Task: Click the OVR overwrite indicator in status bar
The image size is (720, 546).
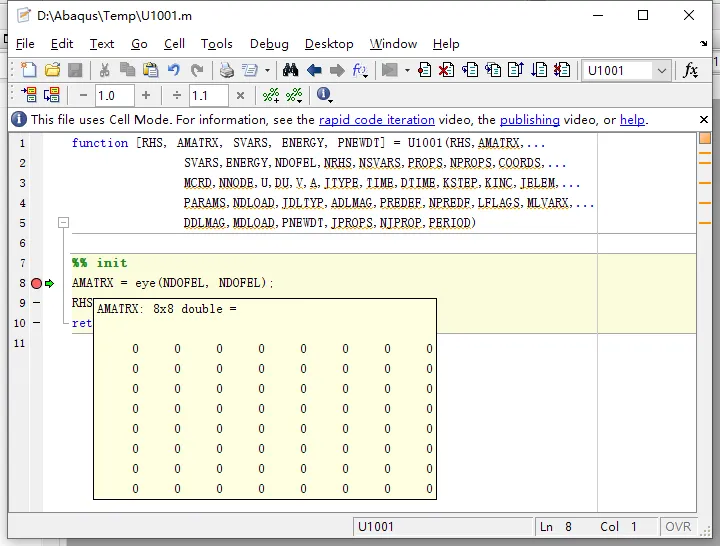Action: (x=678, y=527)
